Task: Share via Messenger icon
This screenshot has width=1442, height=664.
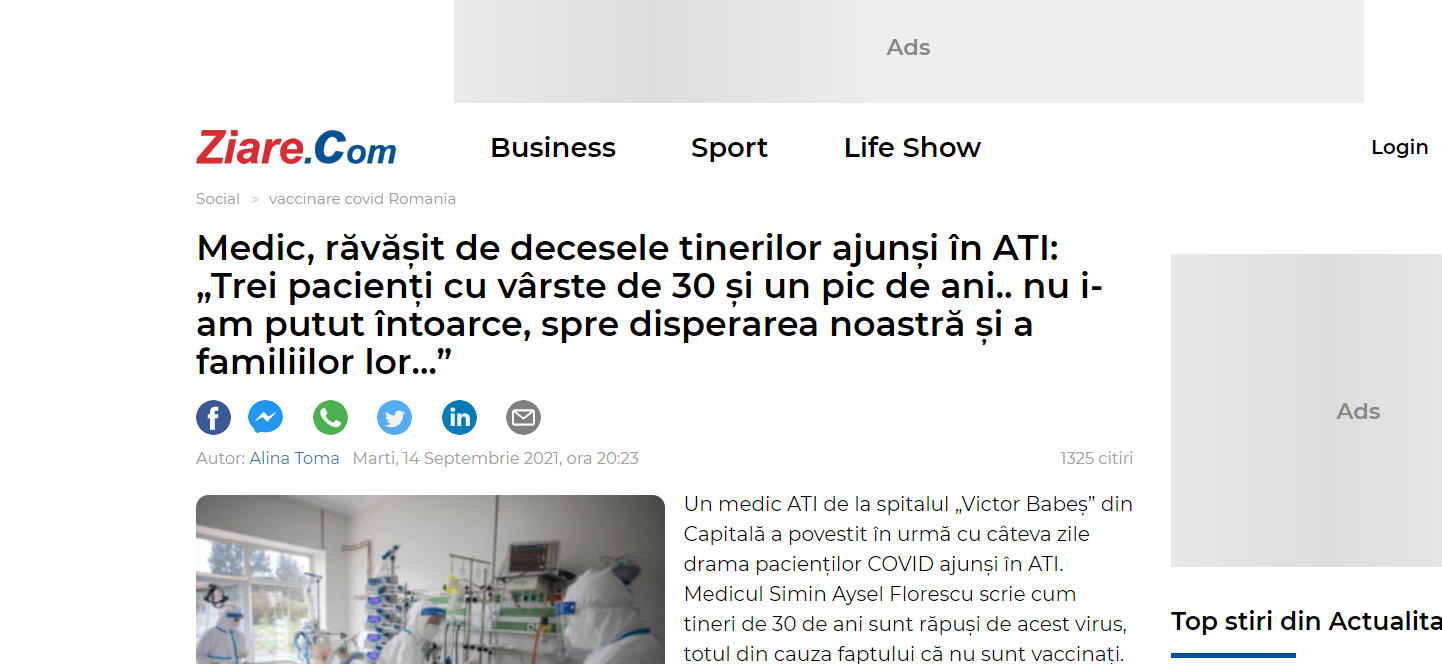Action: 266,417
